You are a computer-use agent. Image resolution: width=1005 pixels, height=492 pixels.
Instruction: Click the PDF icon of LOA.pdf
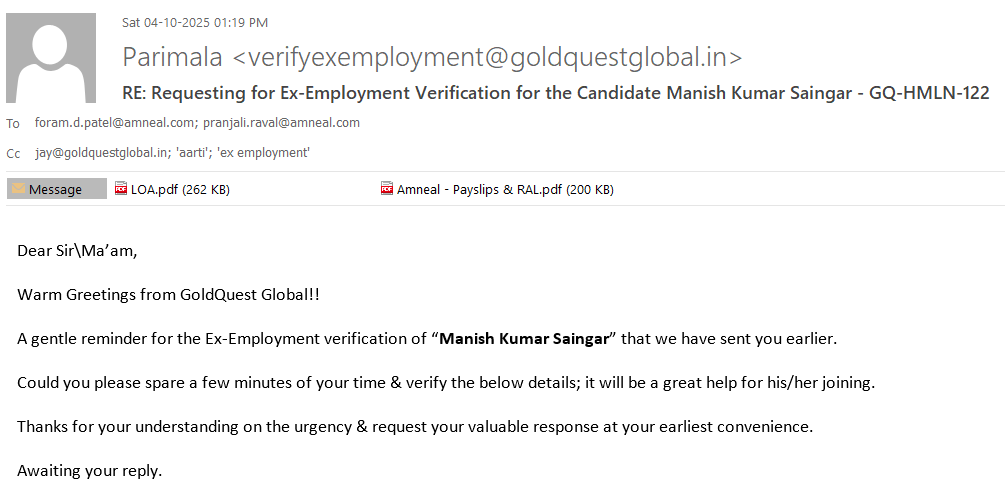coord(121,189)
